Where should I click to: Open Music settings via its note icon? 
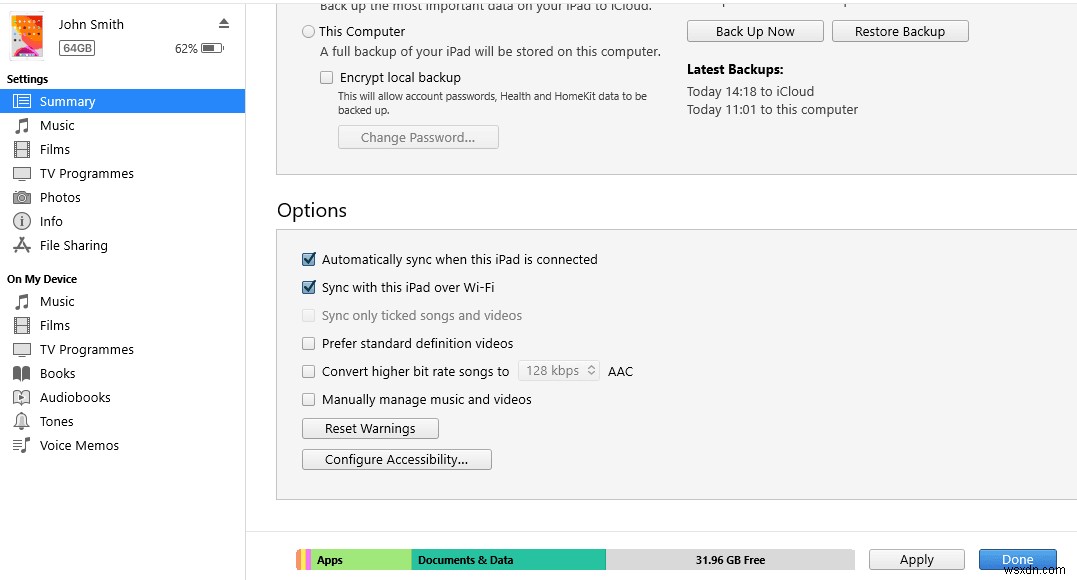click(x=22, y=125)
